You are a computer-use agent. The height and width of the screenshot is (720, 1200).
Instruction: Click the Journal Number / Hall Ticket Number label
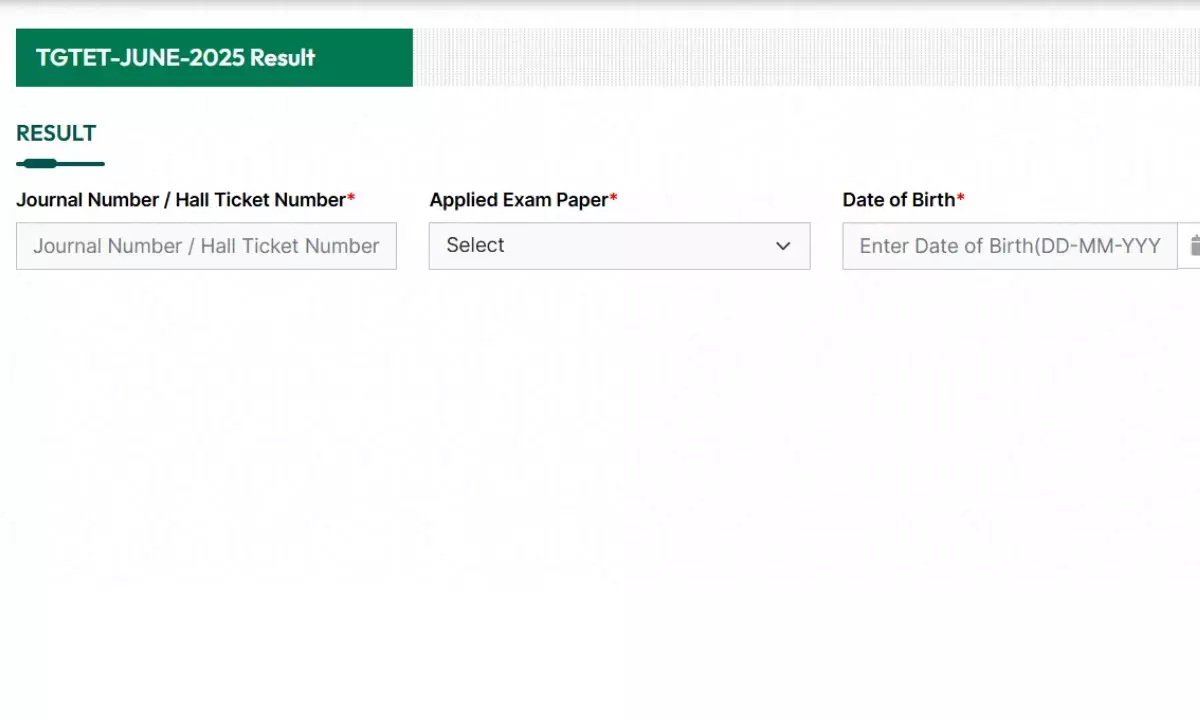(x=183, y=199)
